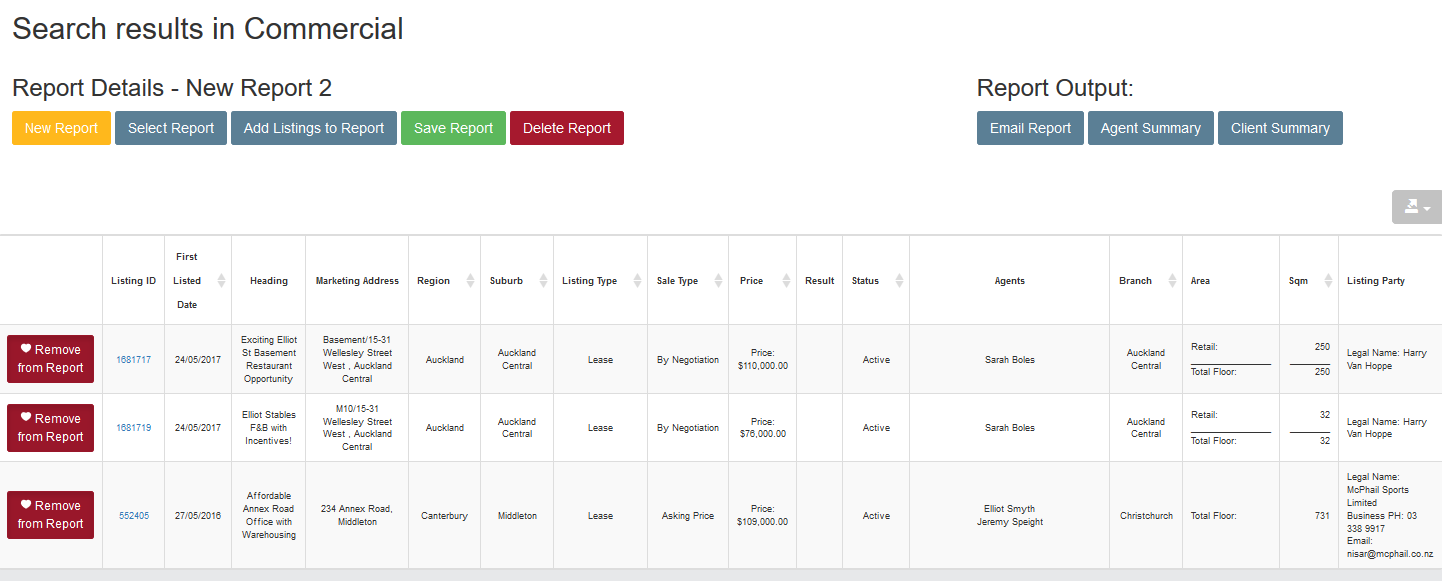This screenshot has height=581, width=1442.
Task: Email the report
Action: (x=1030, y=128)
